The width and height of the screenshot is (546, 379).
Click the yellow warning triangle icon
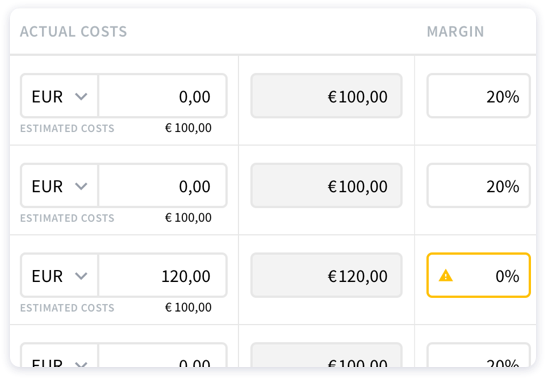coord(445,276)
